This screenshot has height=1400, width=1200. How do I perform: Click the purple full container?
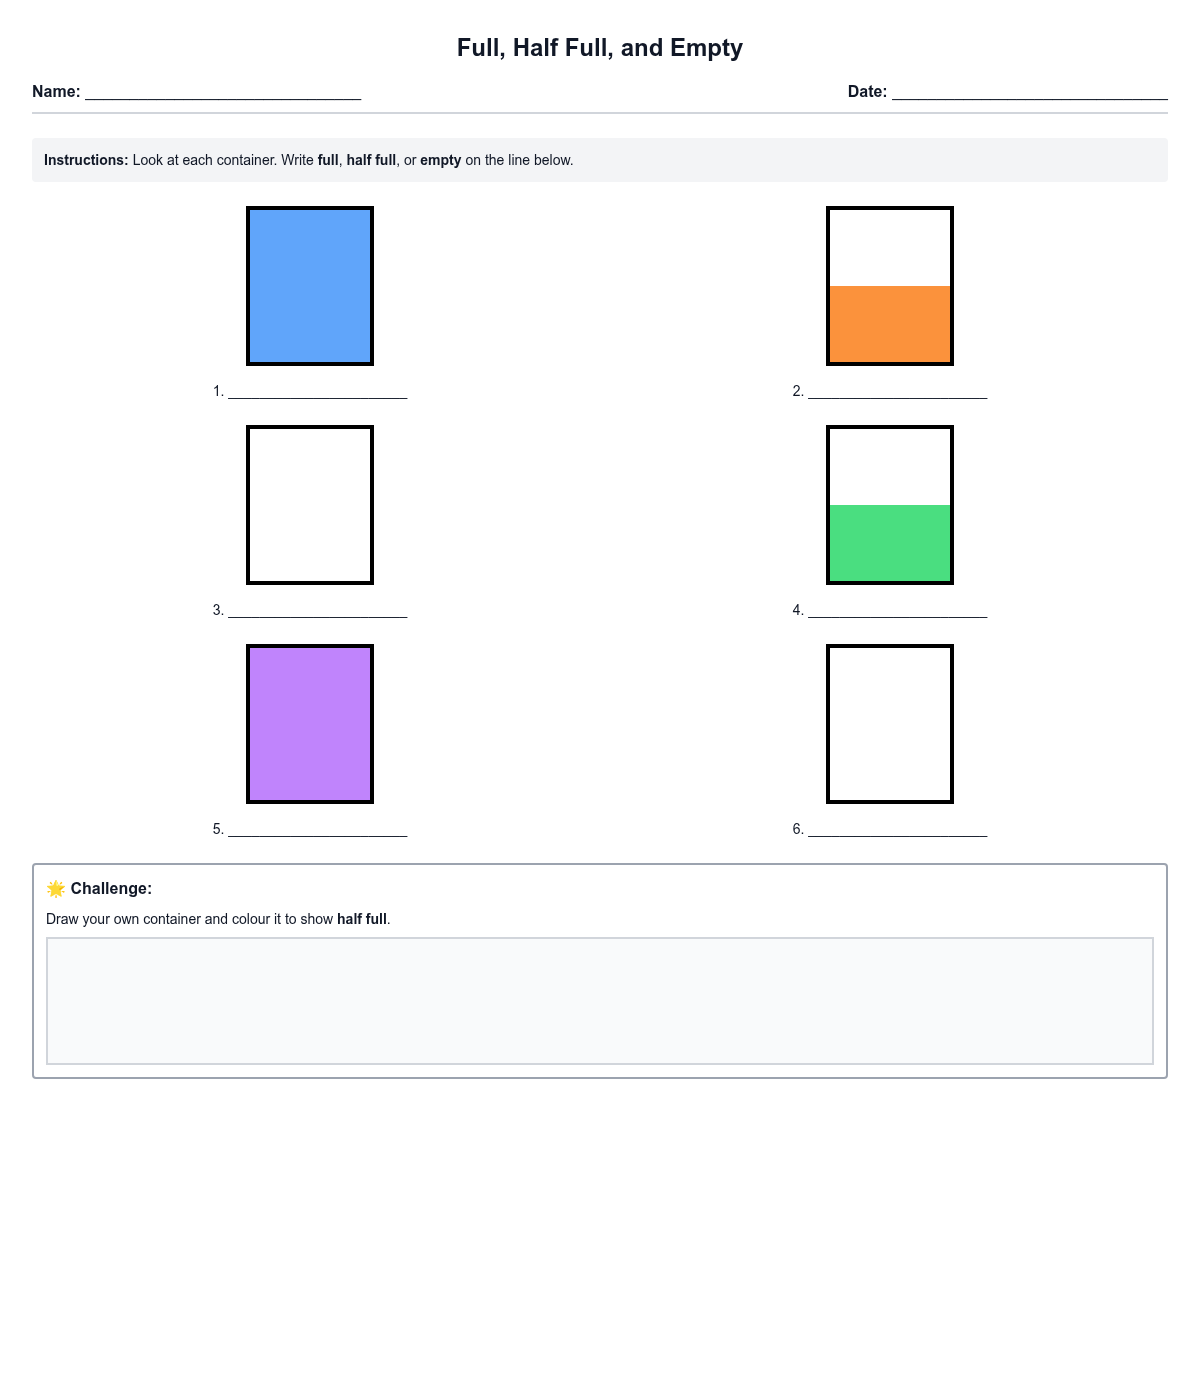click(x=310, y=724)
